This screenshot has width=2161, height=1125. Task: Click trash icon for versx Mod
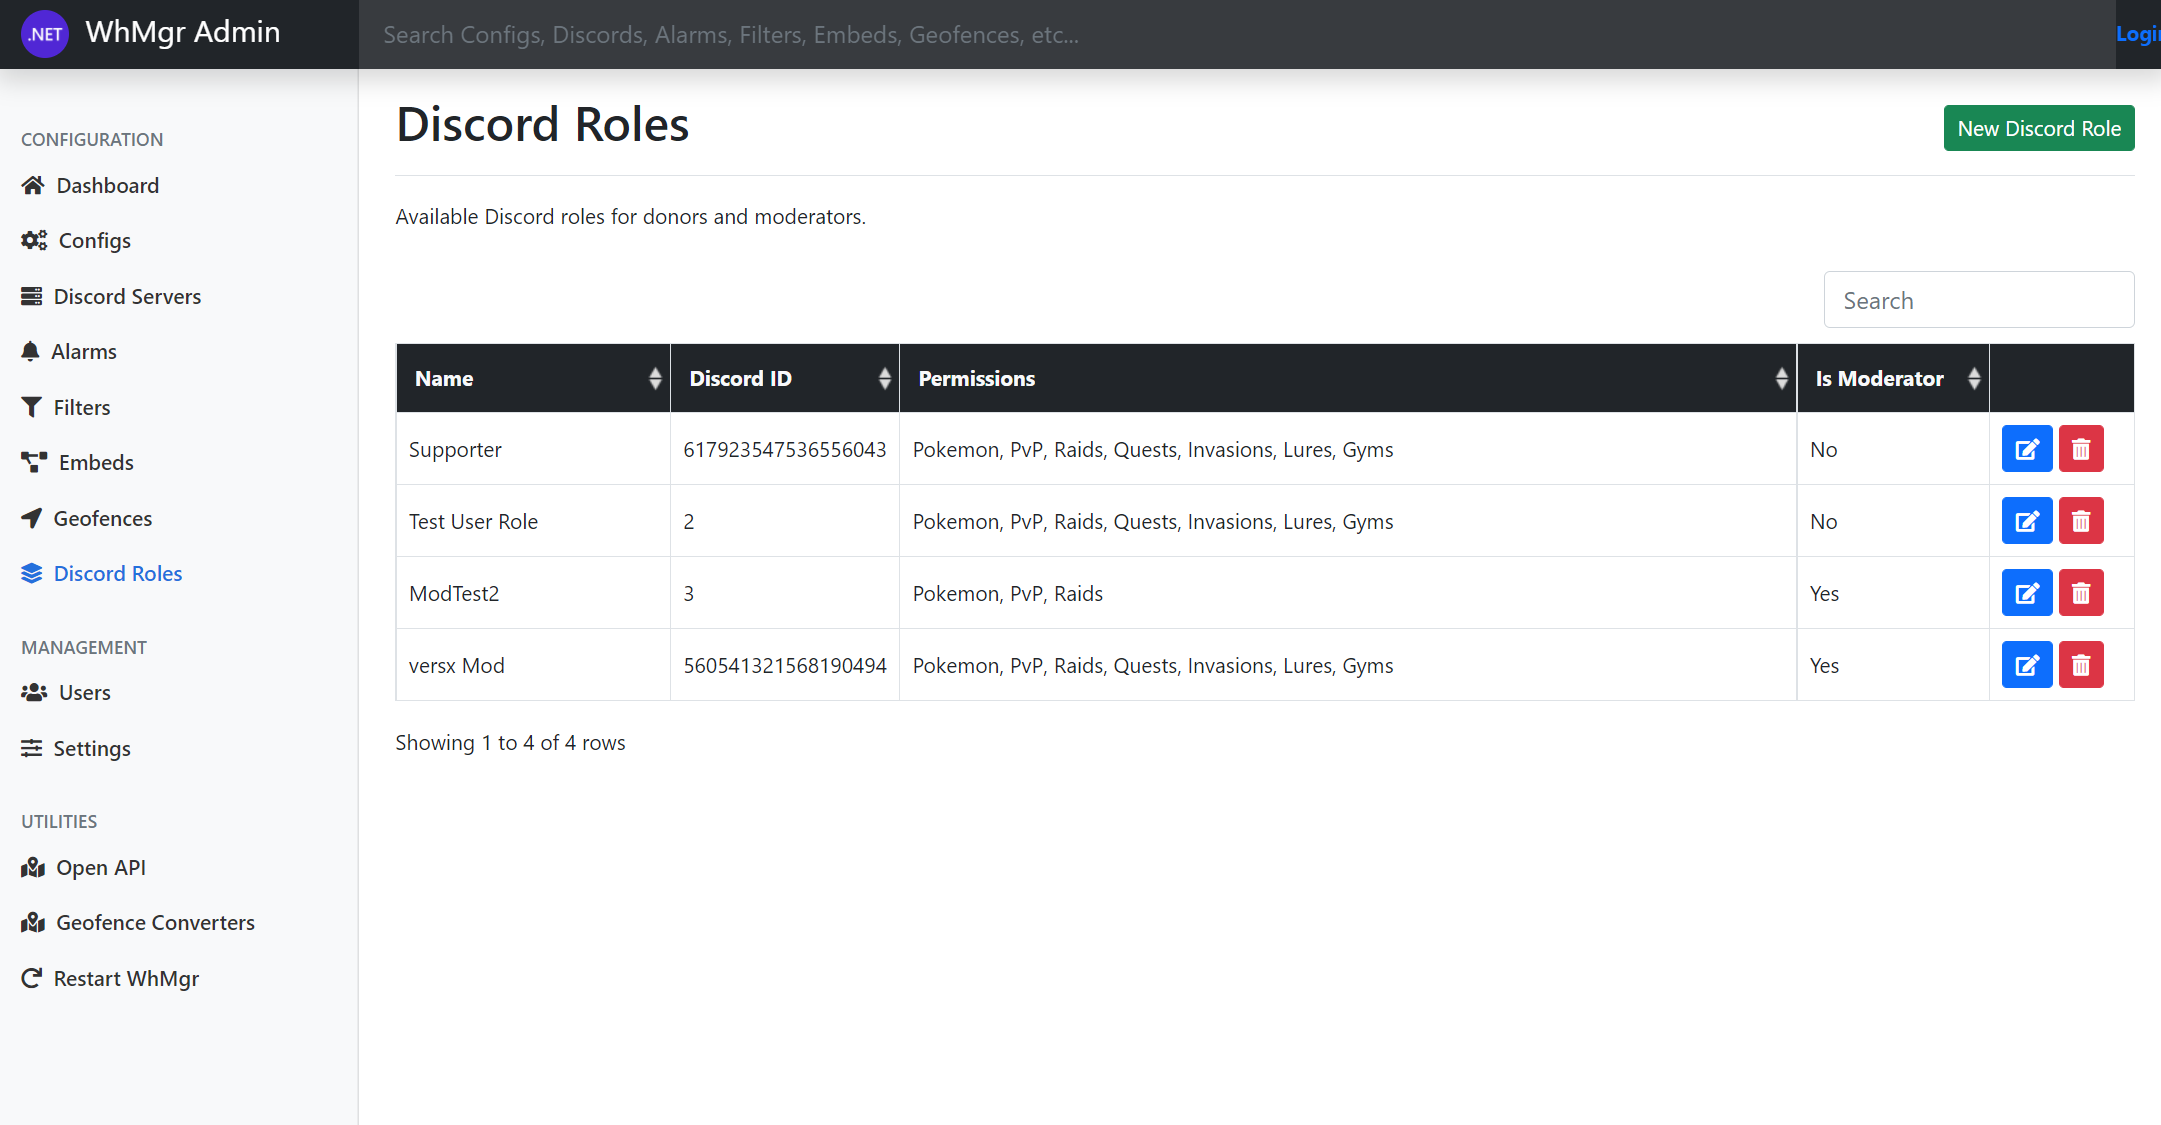[2080, 665]
